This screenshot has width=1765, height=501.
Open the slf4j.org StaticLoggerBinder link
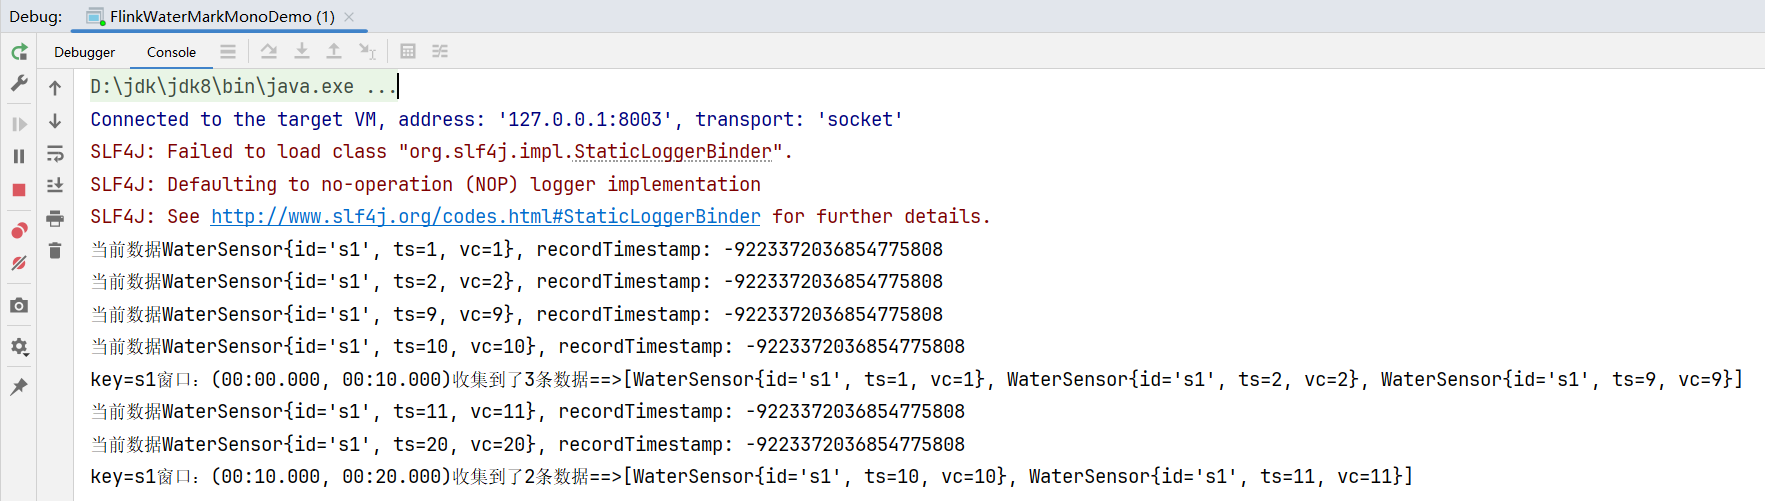coord(485,217)
